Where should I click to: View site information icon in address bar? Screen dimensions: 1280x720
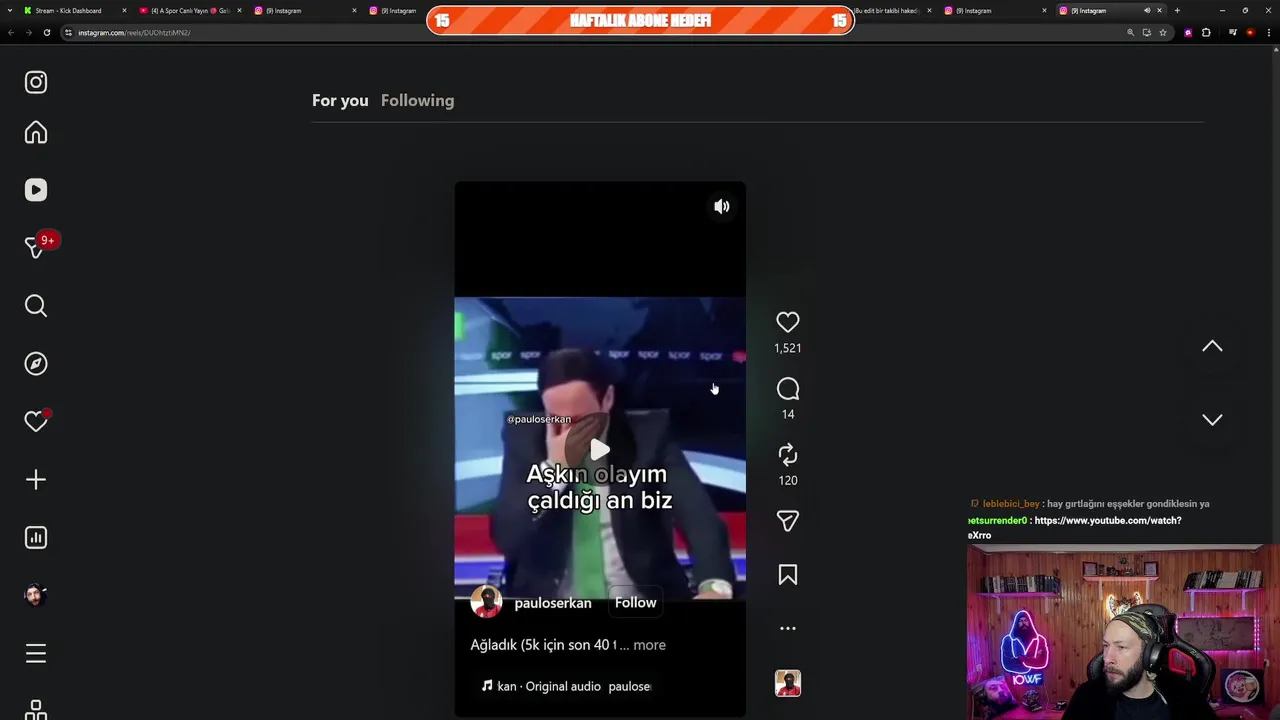[68, 32]
